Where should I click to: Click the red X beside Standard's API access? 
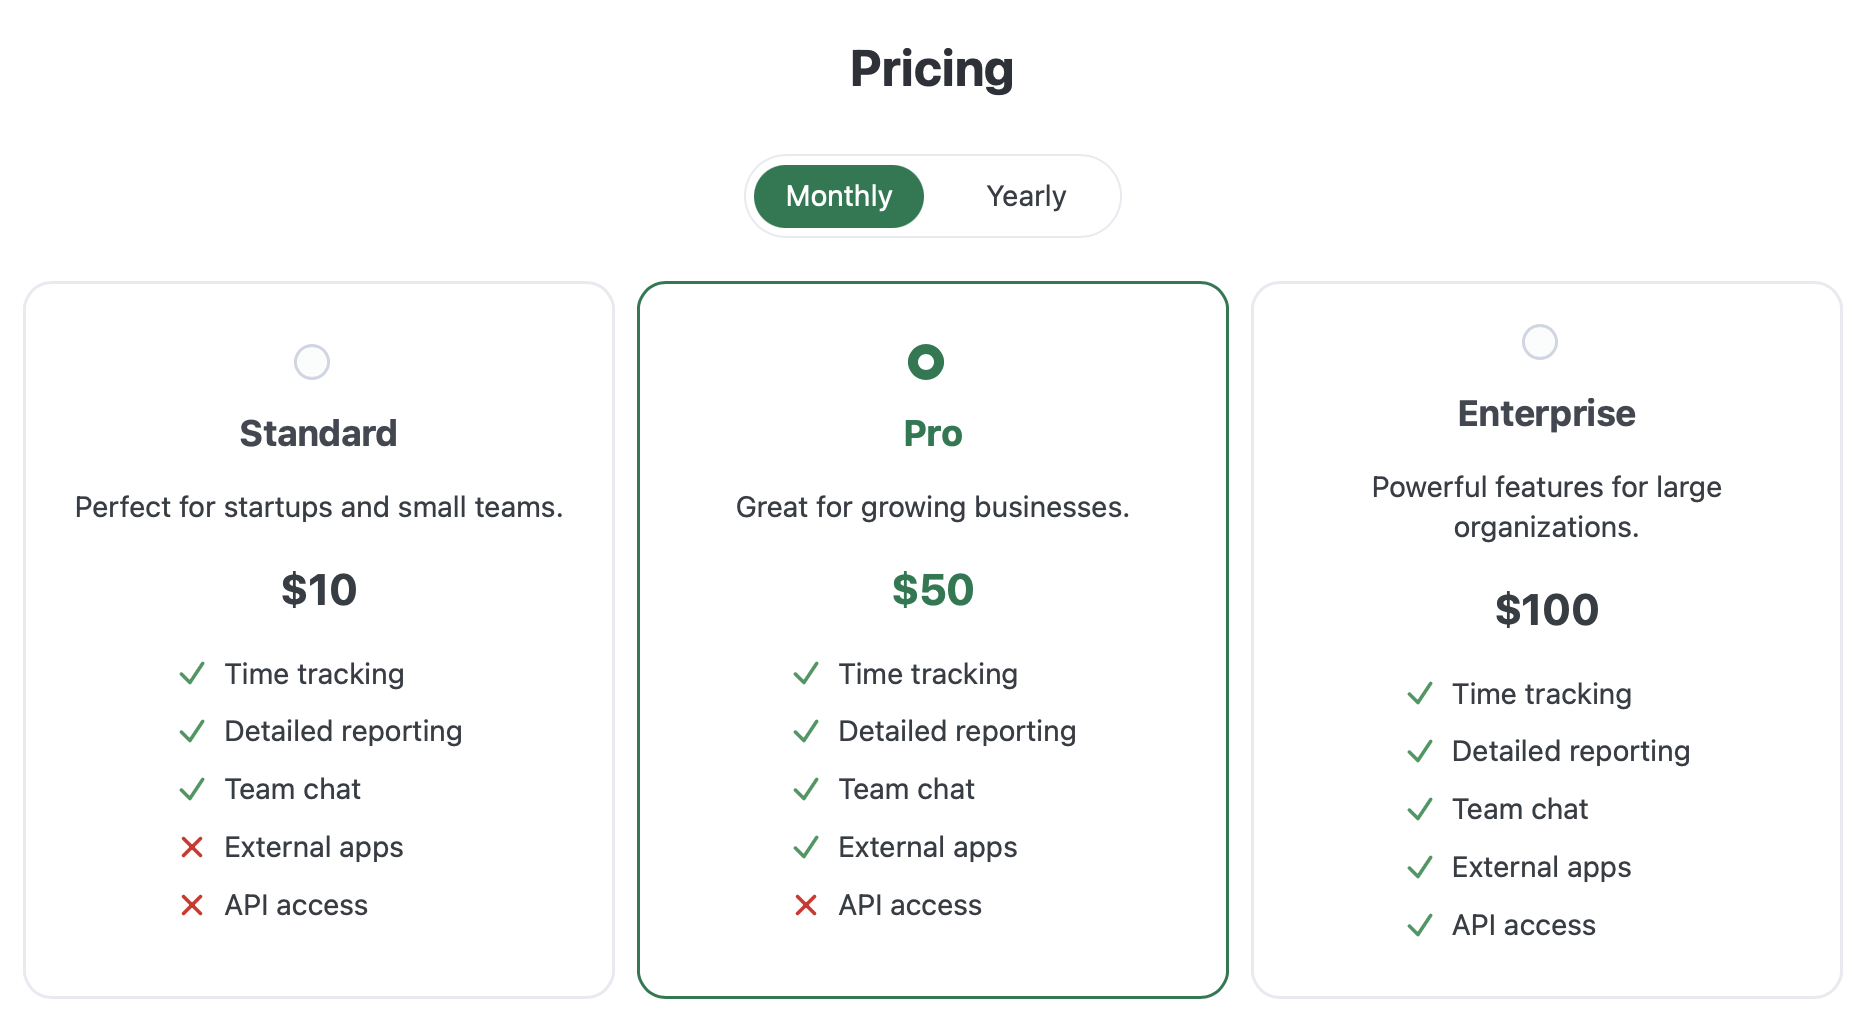coord(192,905)
